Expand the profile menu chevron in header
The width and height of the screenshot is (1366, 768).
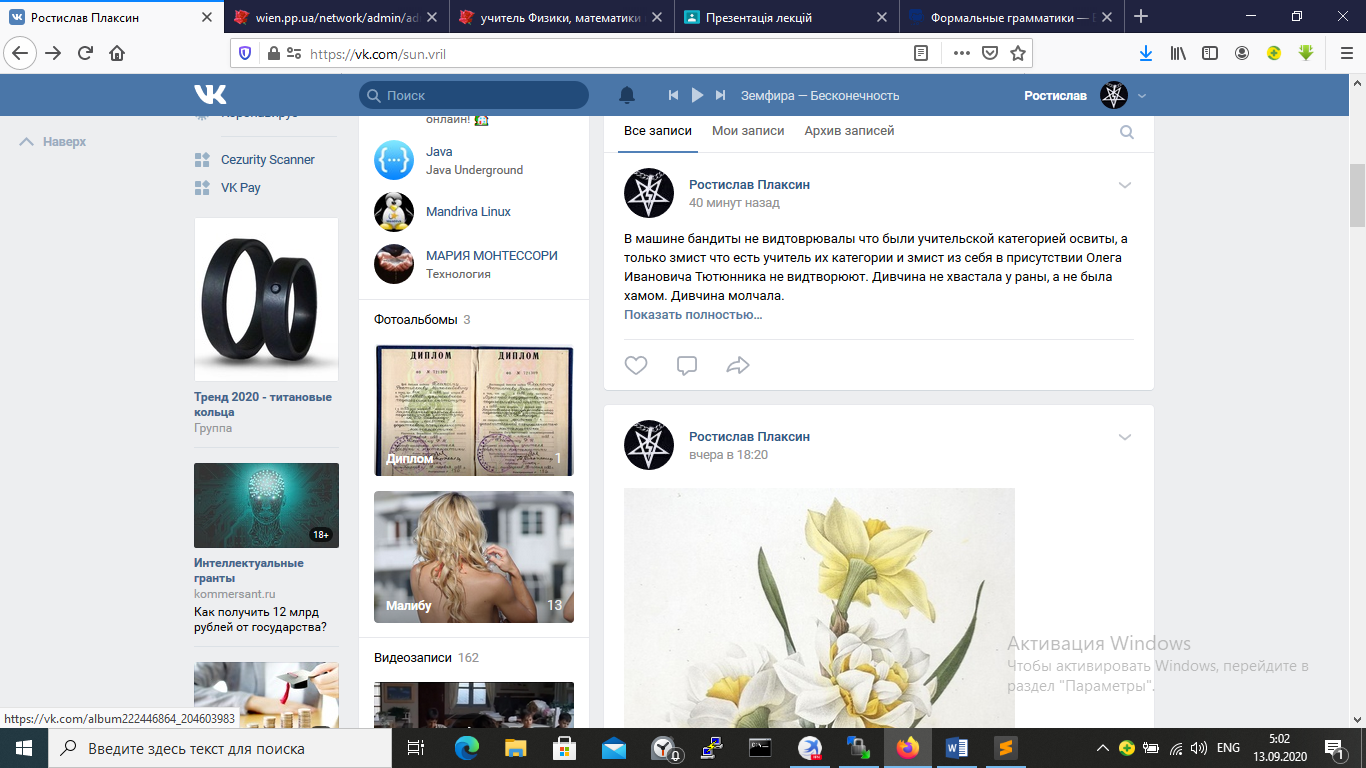coord(1142,96)
